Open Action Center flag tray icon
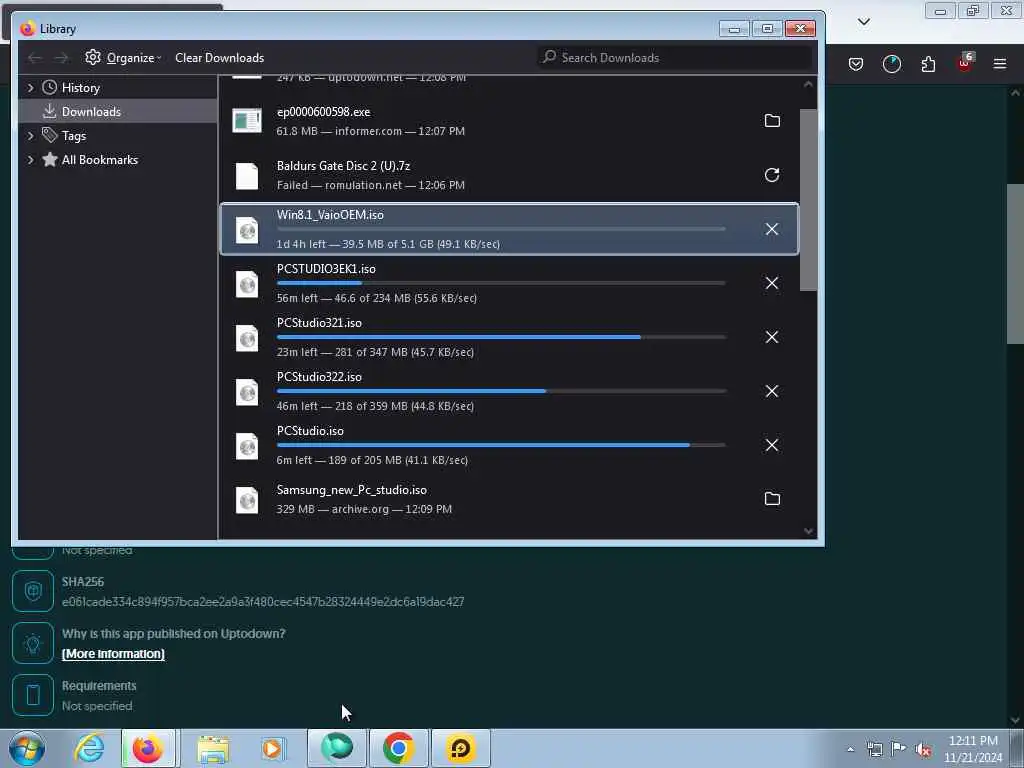This screenshot has height=768, width=1024. point(899,749)
